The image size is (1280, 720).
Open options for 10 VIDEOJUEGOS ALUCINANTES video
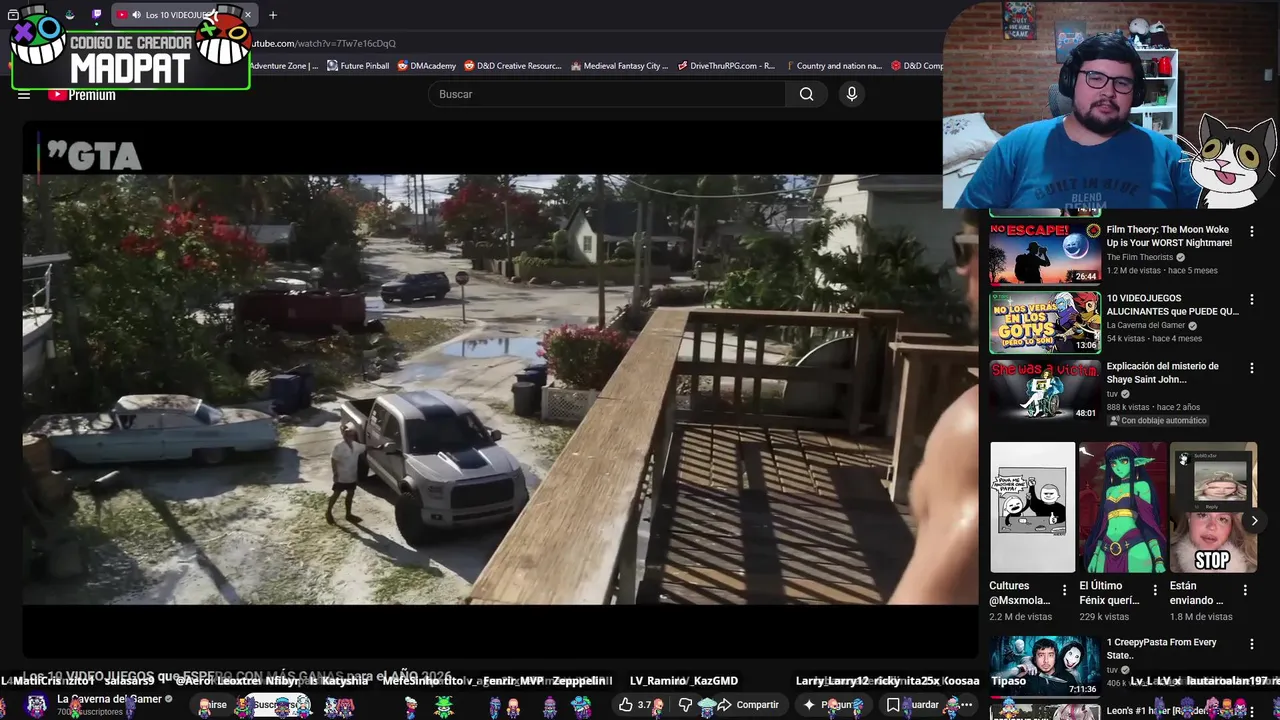[x=1251, y=299]
